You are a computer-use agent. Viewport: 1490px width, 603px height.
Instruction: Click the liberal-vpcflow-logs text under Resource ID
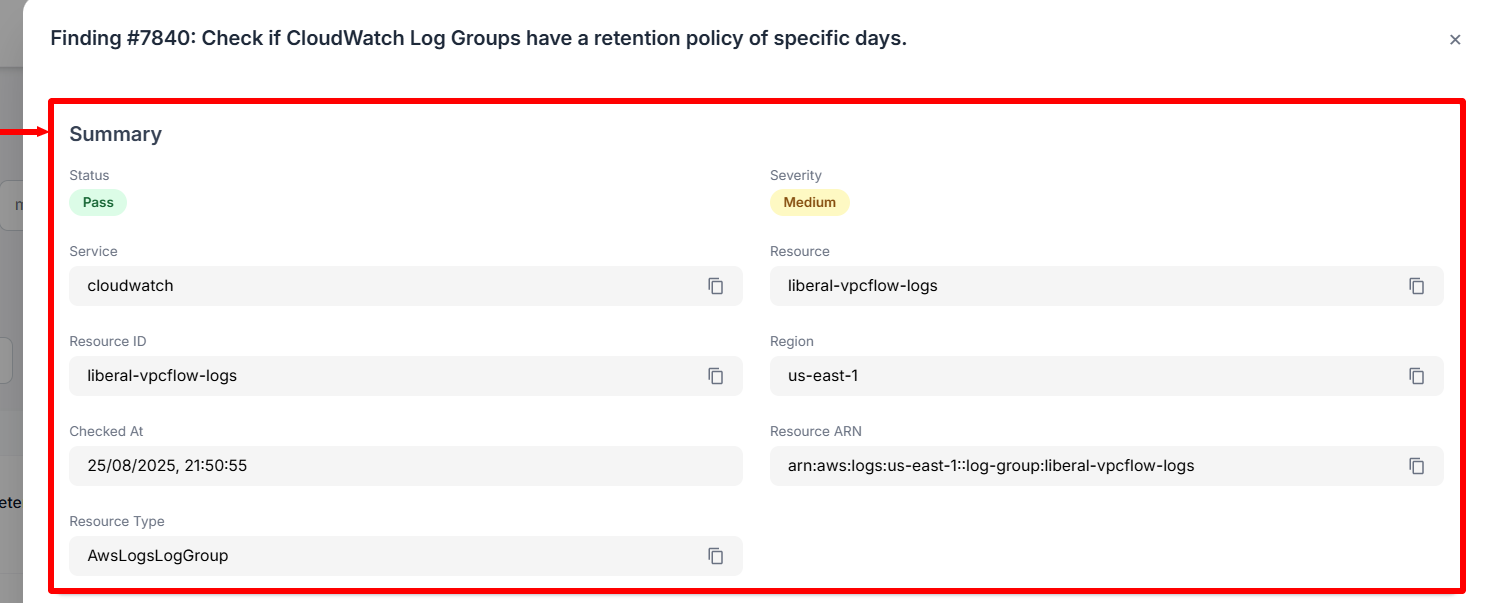pos(162,376)
